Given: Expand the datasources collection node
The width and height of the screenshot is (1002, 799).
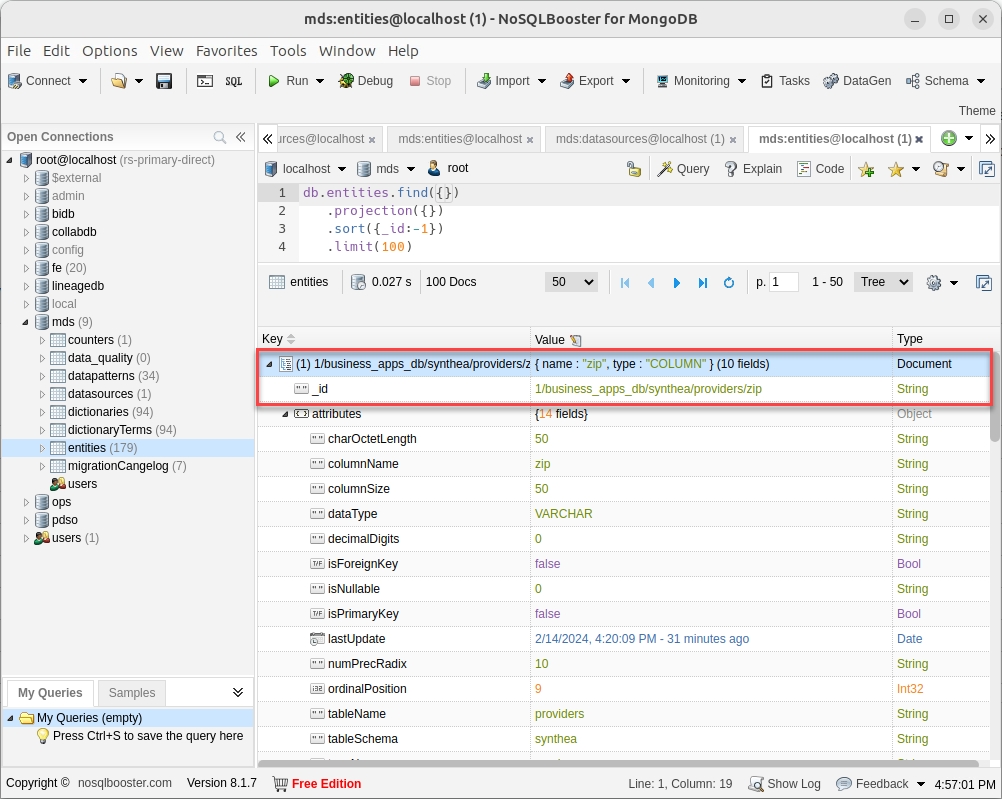Looking at the screenshot, I should [x=42, y=394].
